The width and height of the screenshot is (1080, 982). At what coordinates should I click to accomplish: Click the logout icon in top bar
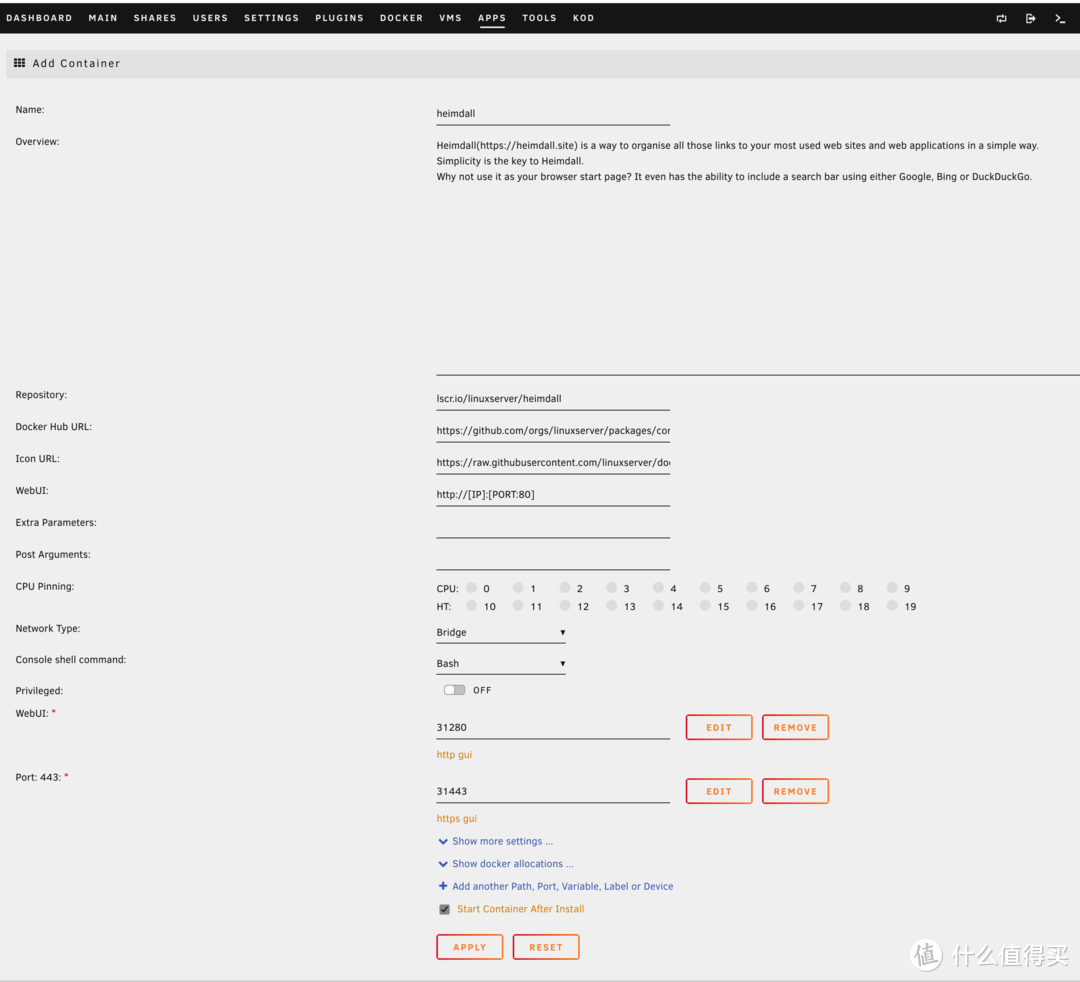(1030, 18)
